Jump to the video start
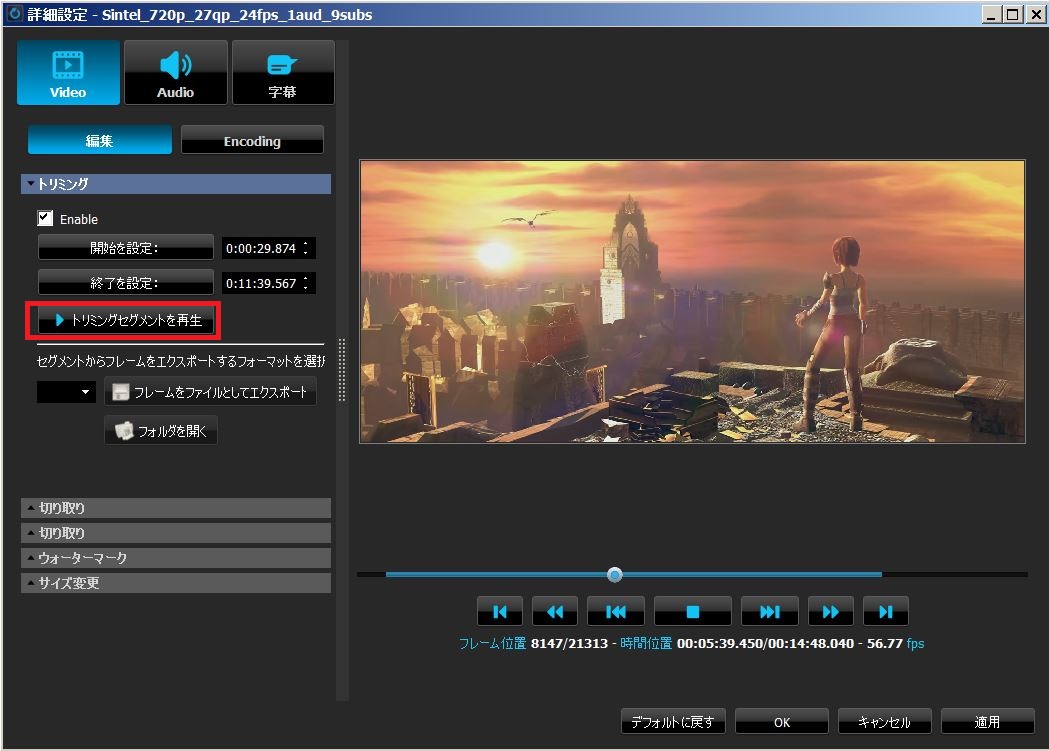 pyautogui.click(x=500, y=611)
